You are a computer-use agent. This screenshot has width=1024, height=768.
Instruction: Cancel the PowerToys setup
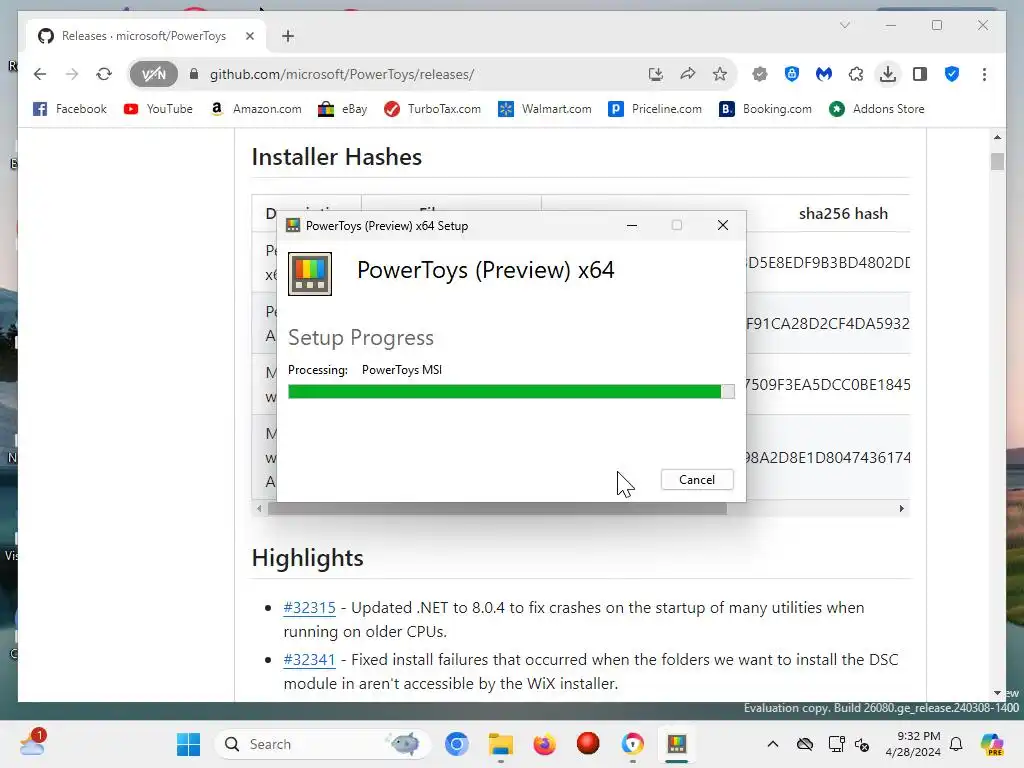coord(697,479)
